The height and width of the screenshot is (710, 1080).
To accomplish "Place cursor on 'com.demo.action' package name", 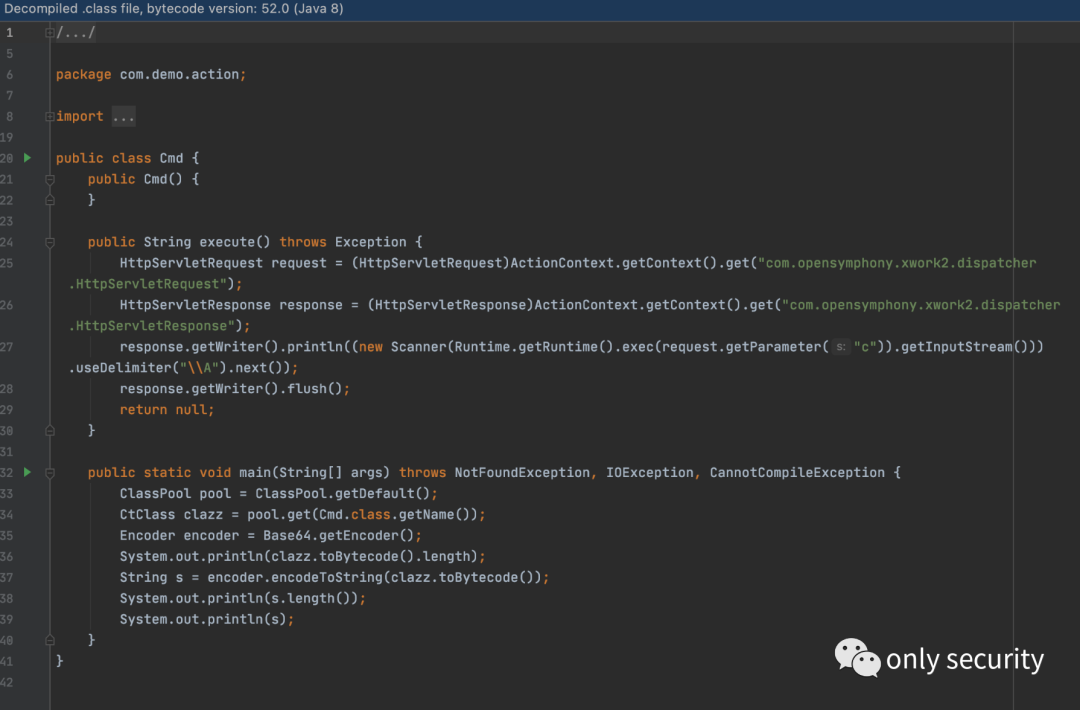I will pyautogui.click(x=179, y=74).
